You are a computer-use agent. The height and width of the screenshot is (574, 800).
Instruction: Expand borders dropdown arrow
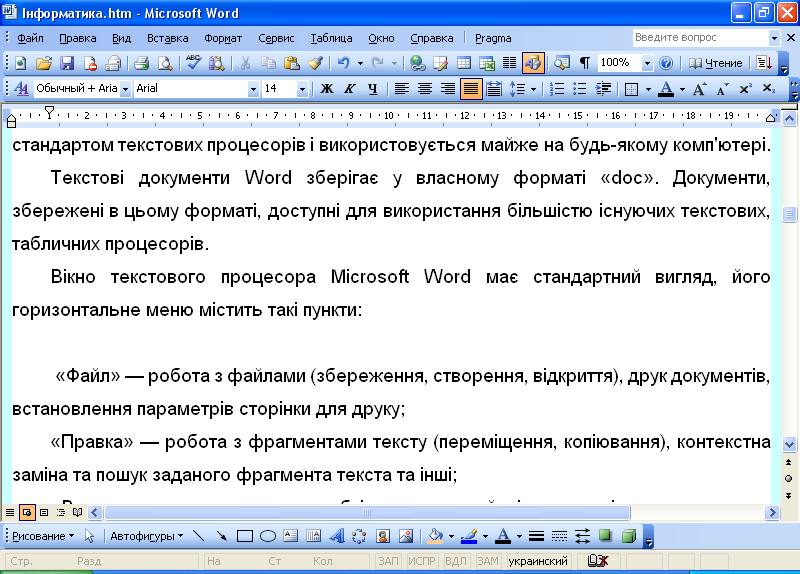[648, 89]
